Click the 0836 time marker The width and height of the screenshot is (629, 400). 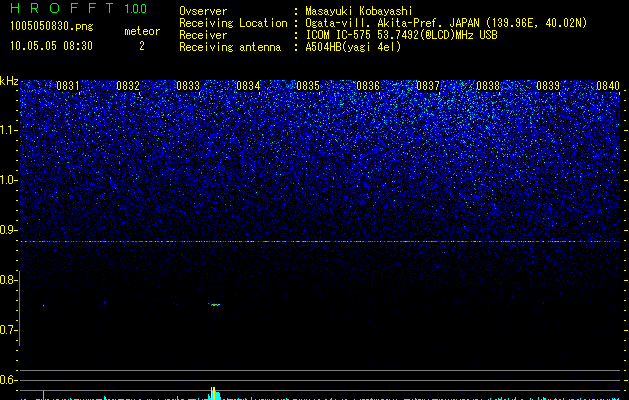click(x=368, y=86)
